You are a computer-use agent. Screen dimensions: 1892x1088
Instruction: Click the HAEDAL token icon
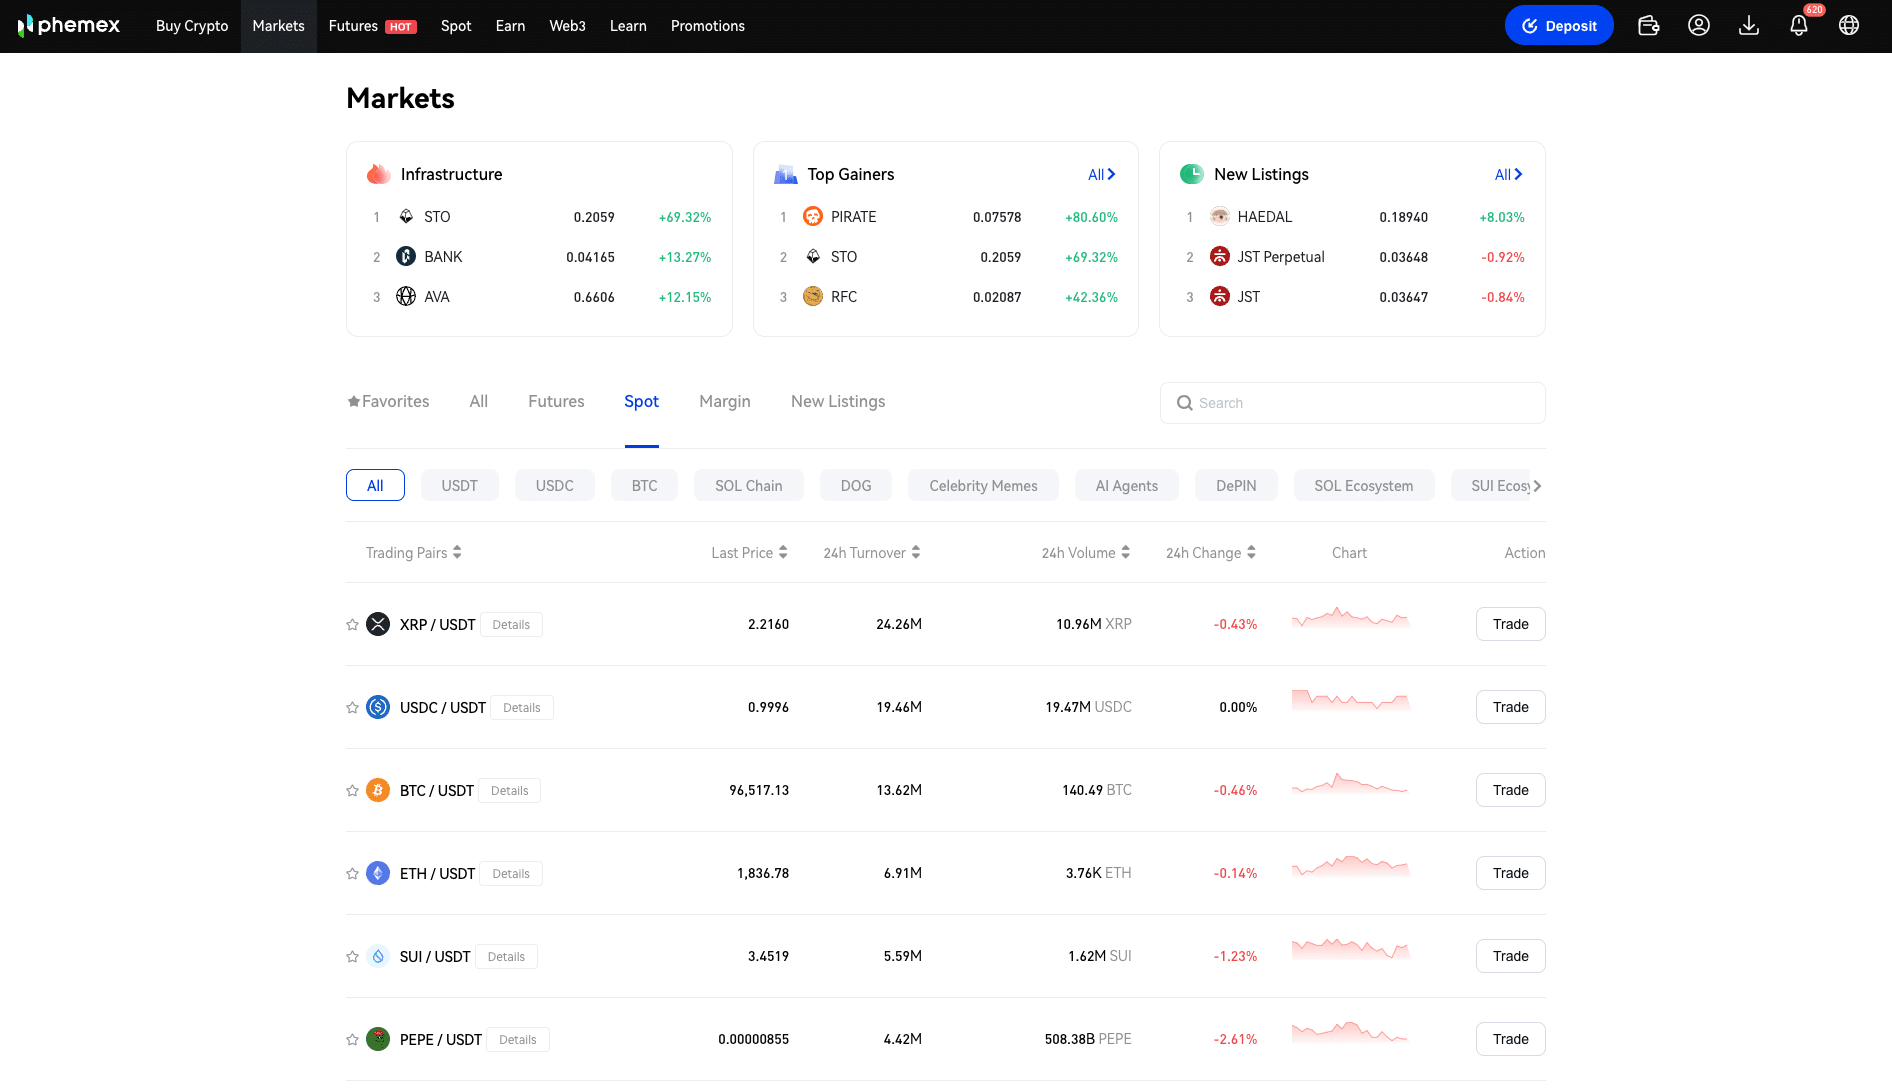pyautogui.click(x=1220, y=216)
